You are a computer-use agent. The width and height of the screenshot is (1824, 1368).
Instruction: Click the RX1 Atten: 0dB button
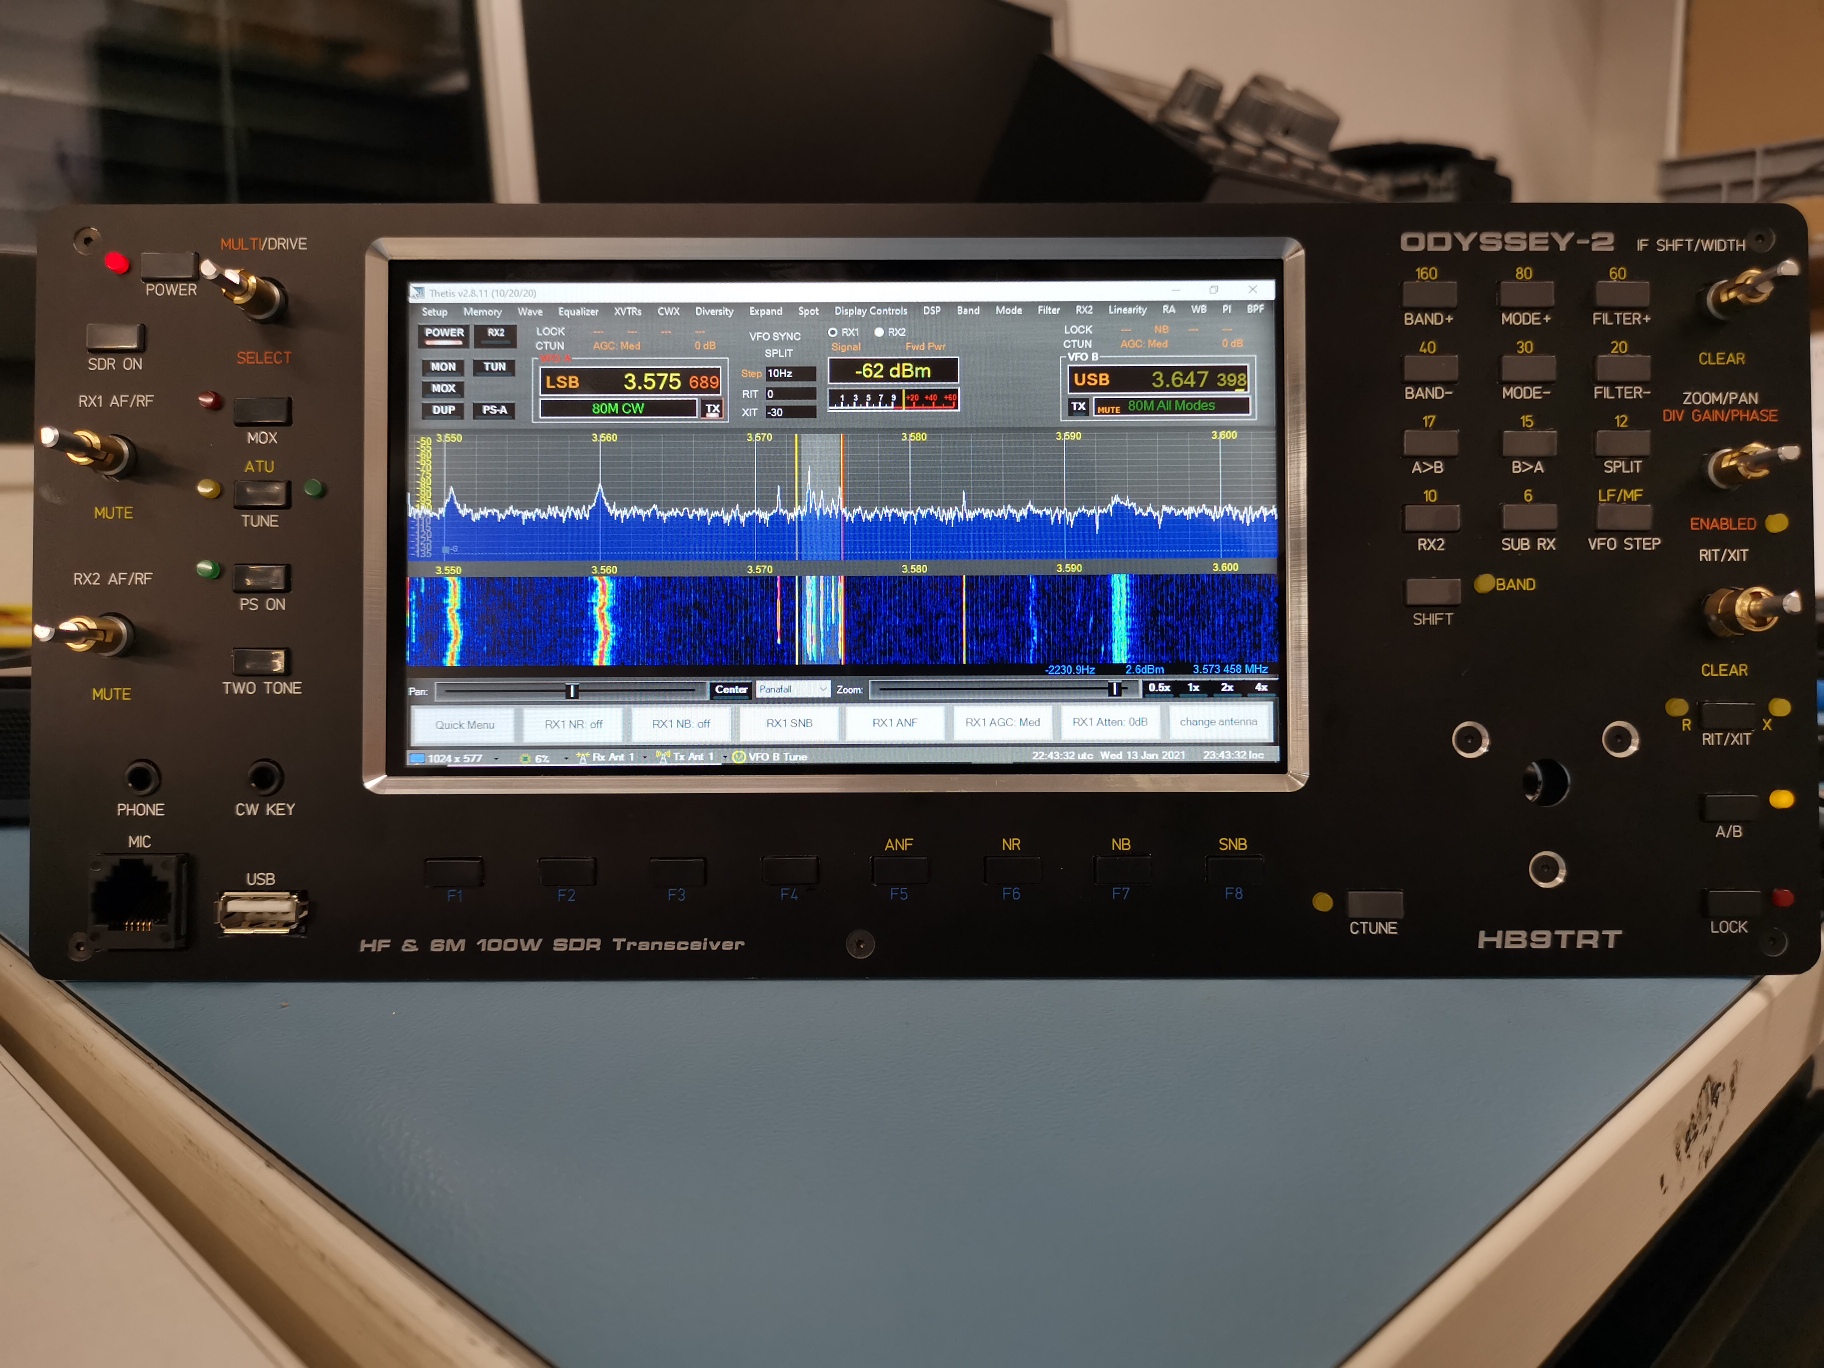point(1110,722)
